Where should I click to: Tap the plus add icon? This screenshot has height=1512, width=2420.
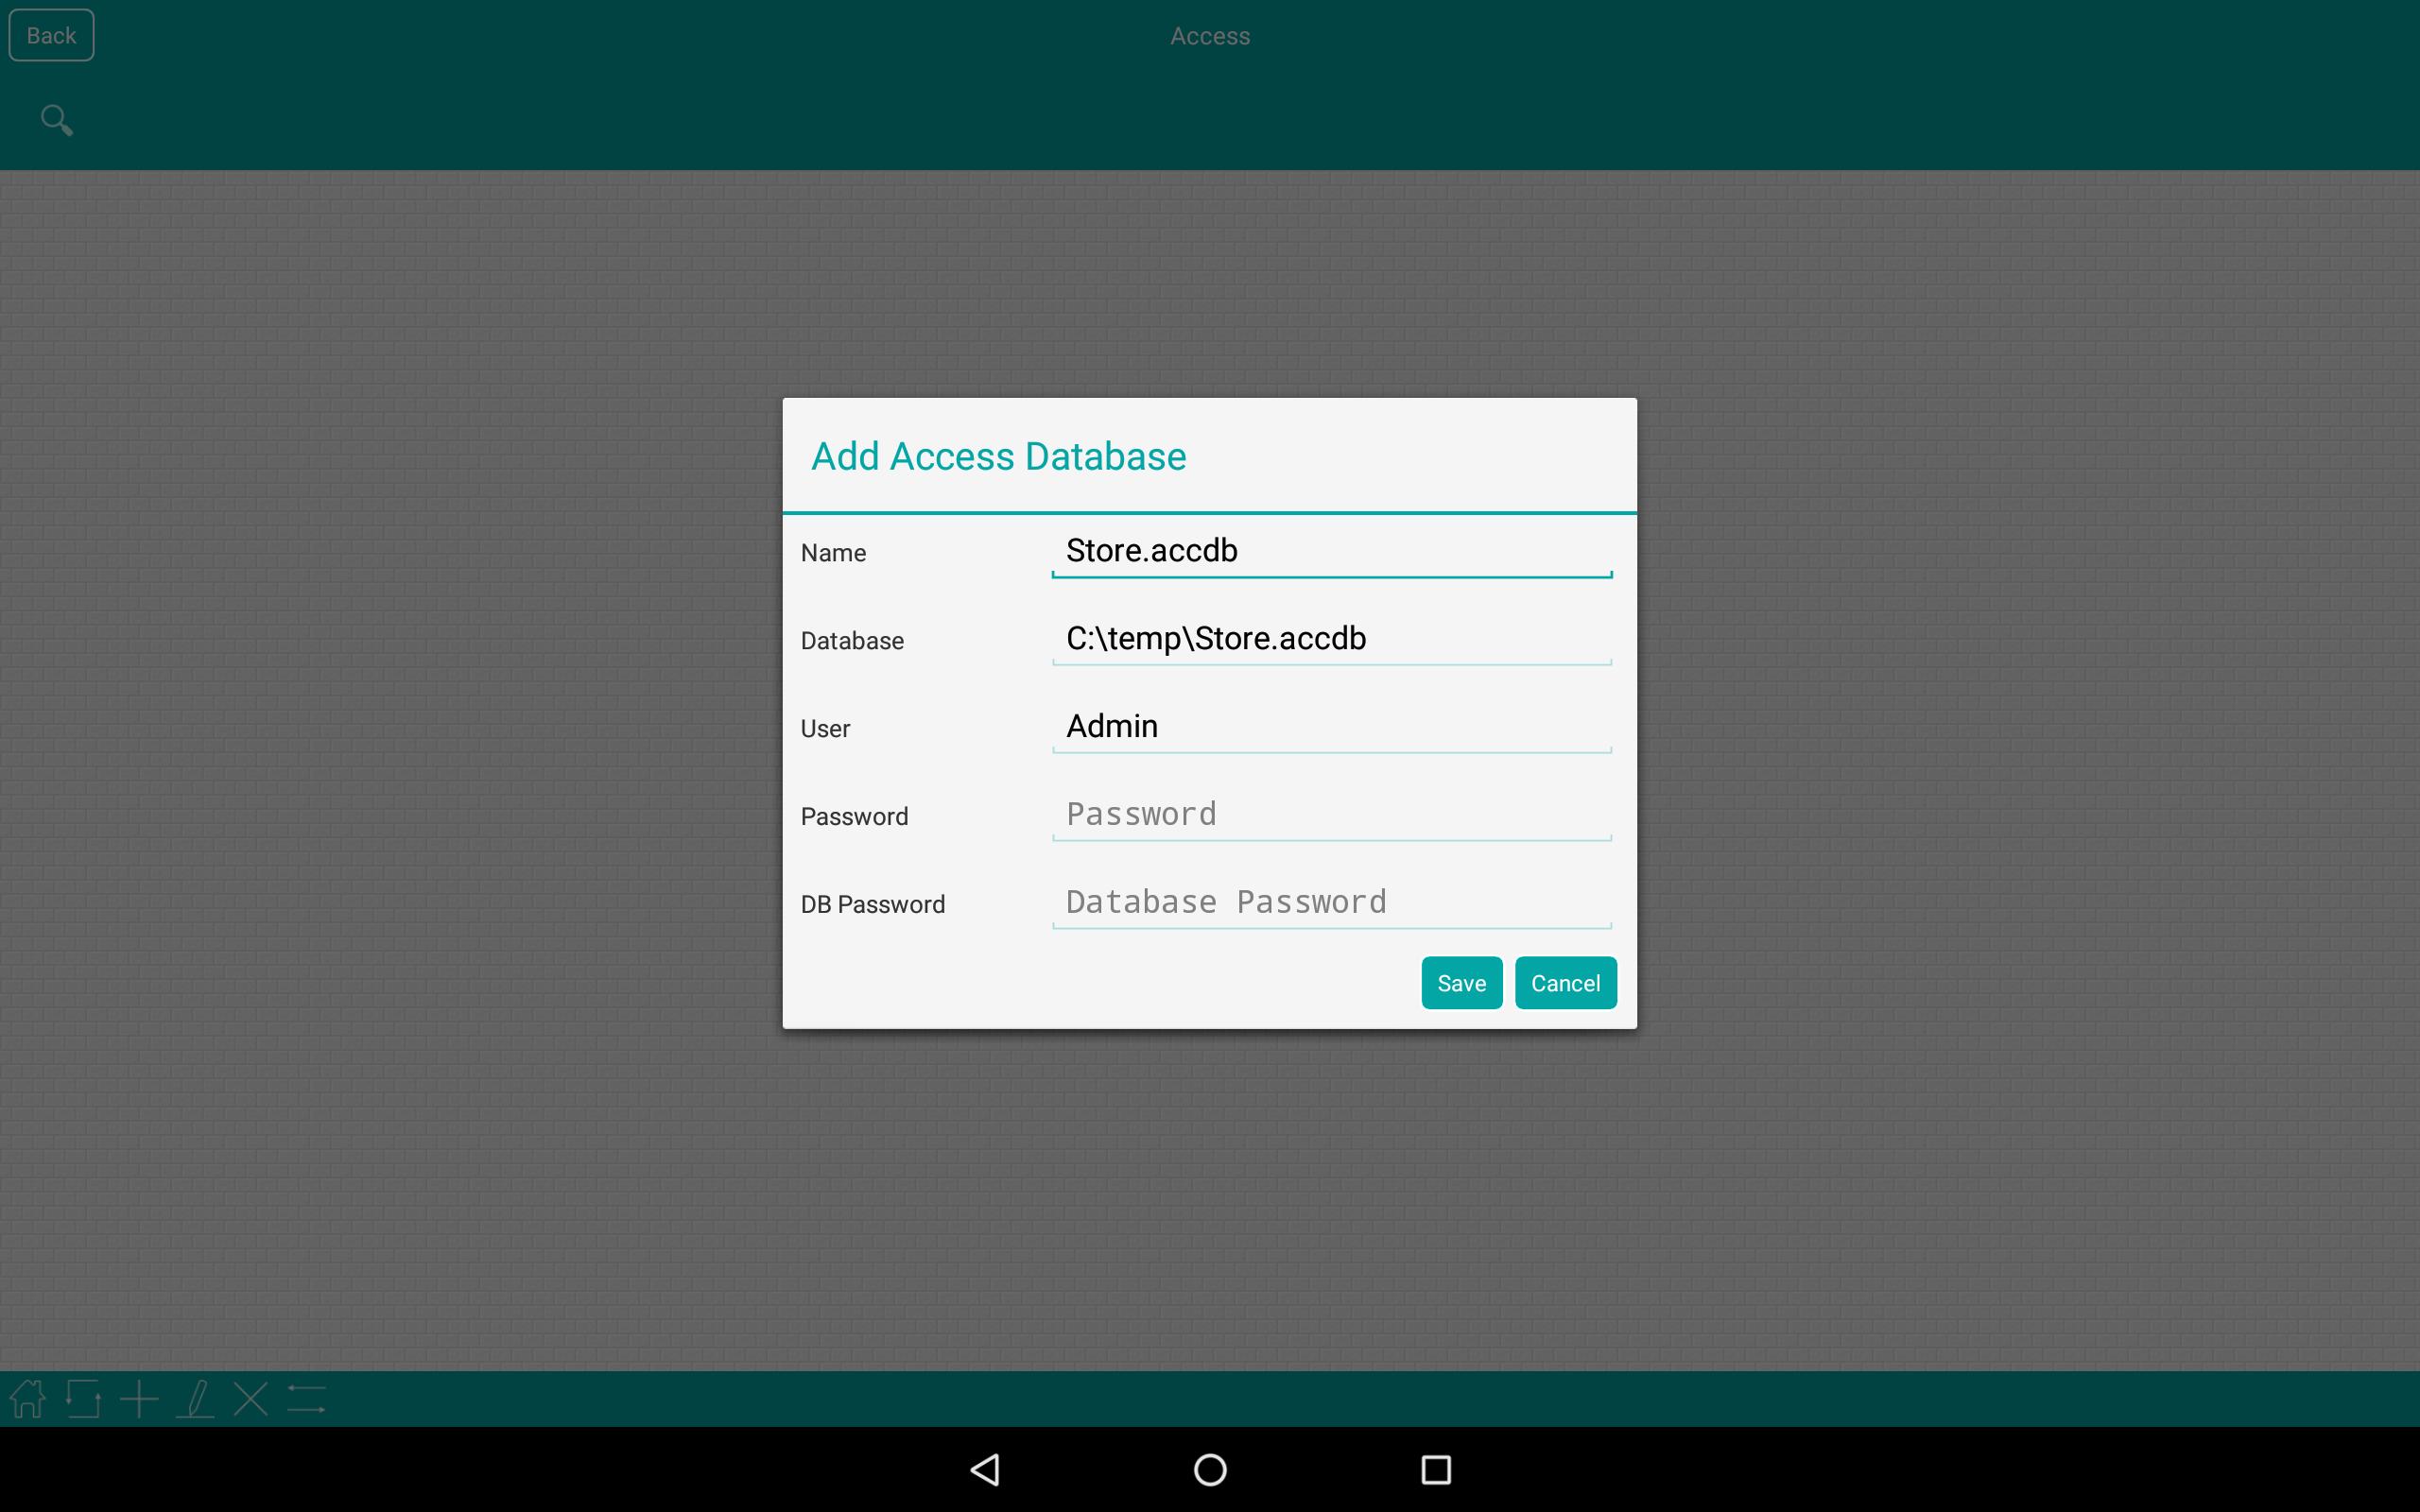pos(139,1399)
